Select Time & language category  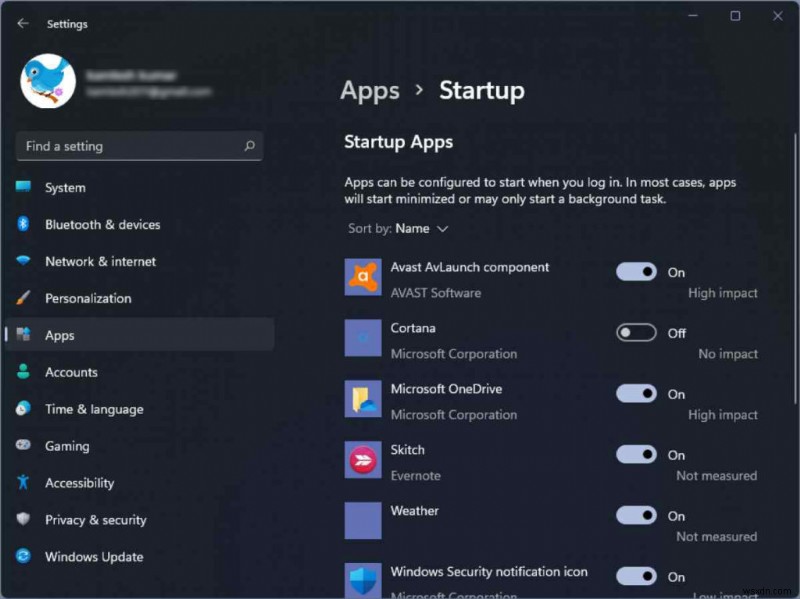tap(95, 409)
